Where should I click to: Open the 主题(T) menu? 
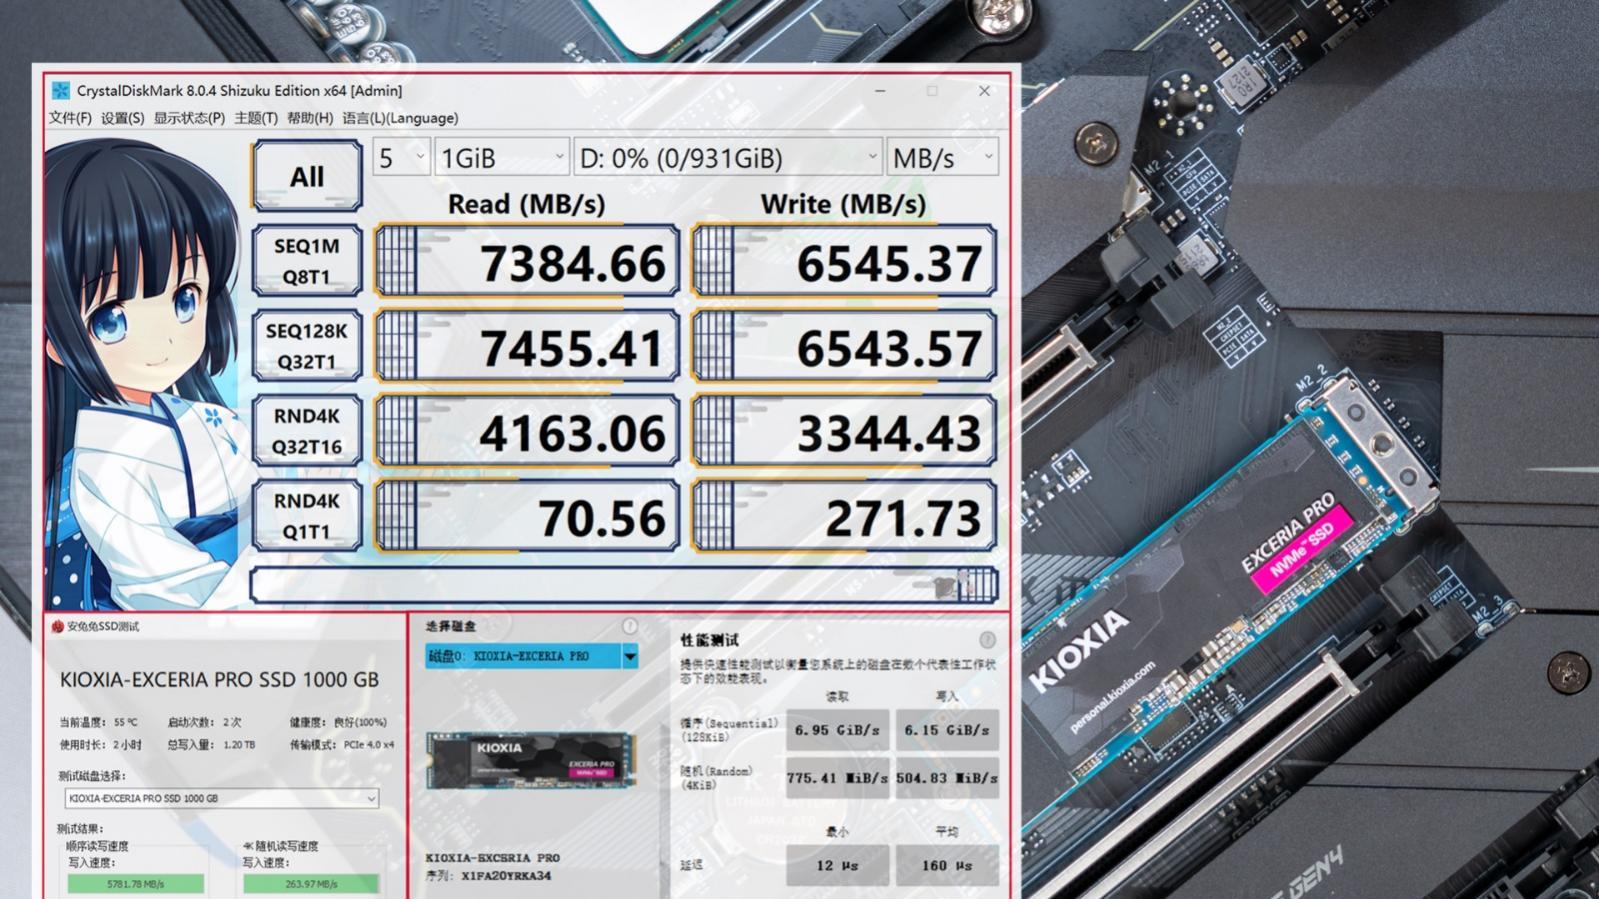[x=256, y=118]
